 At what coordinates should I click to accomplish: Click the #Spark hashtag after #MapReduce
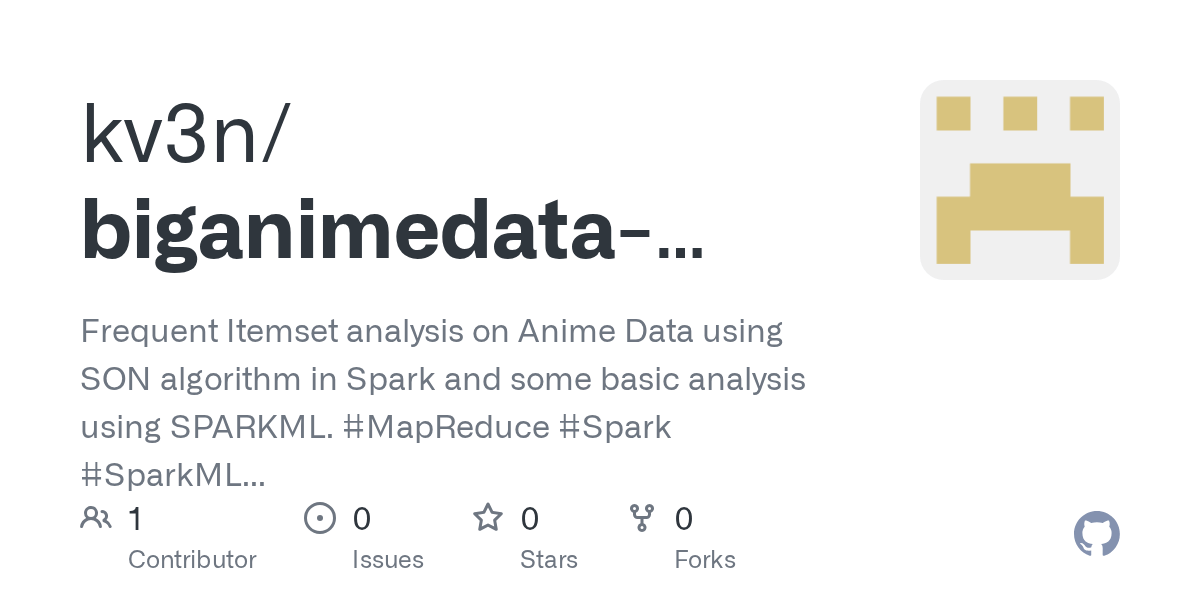[x=615, y=427]
